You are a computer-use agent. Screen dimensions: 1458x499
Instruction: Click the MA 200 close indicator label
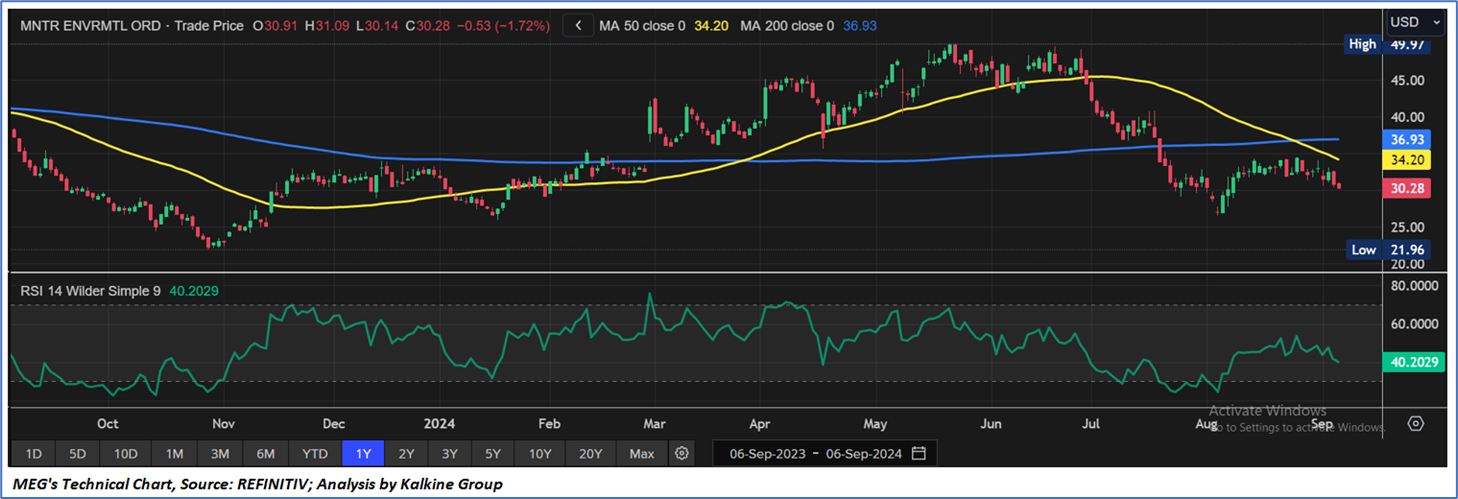tap(787, 26)
